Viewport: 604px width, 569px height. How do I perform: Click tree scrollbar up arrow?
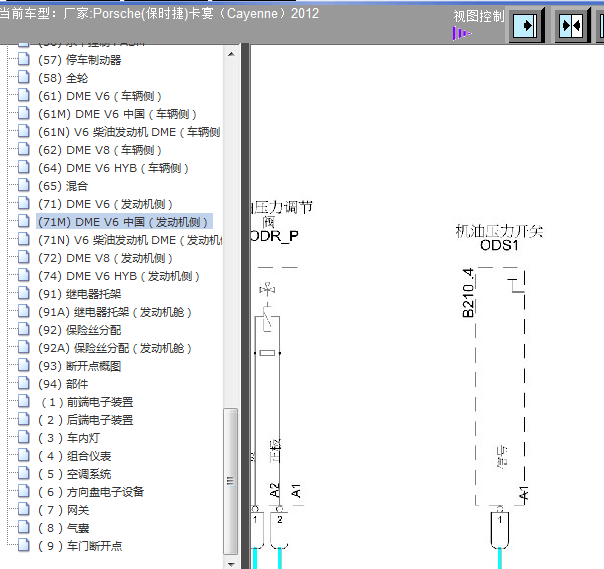pyautogui.click(x=231, y=54)
